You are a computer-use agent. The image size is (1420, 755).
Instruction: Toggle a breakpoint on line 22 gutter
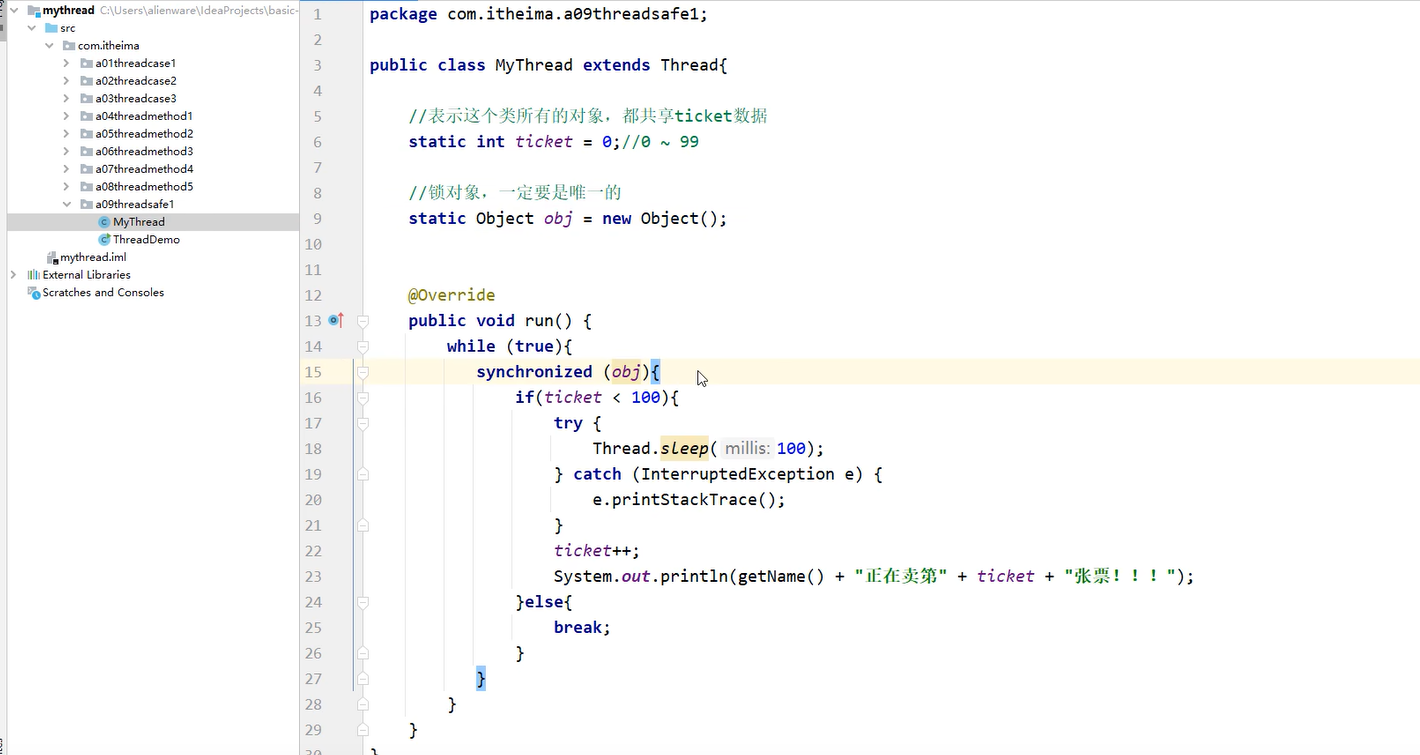[x=335, y=550]
